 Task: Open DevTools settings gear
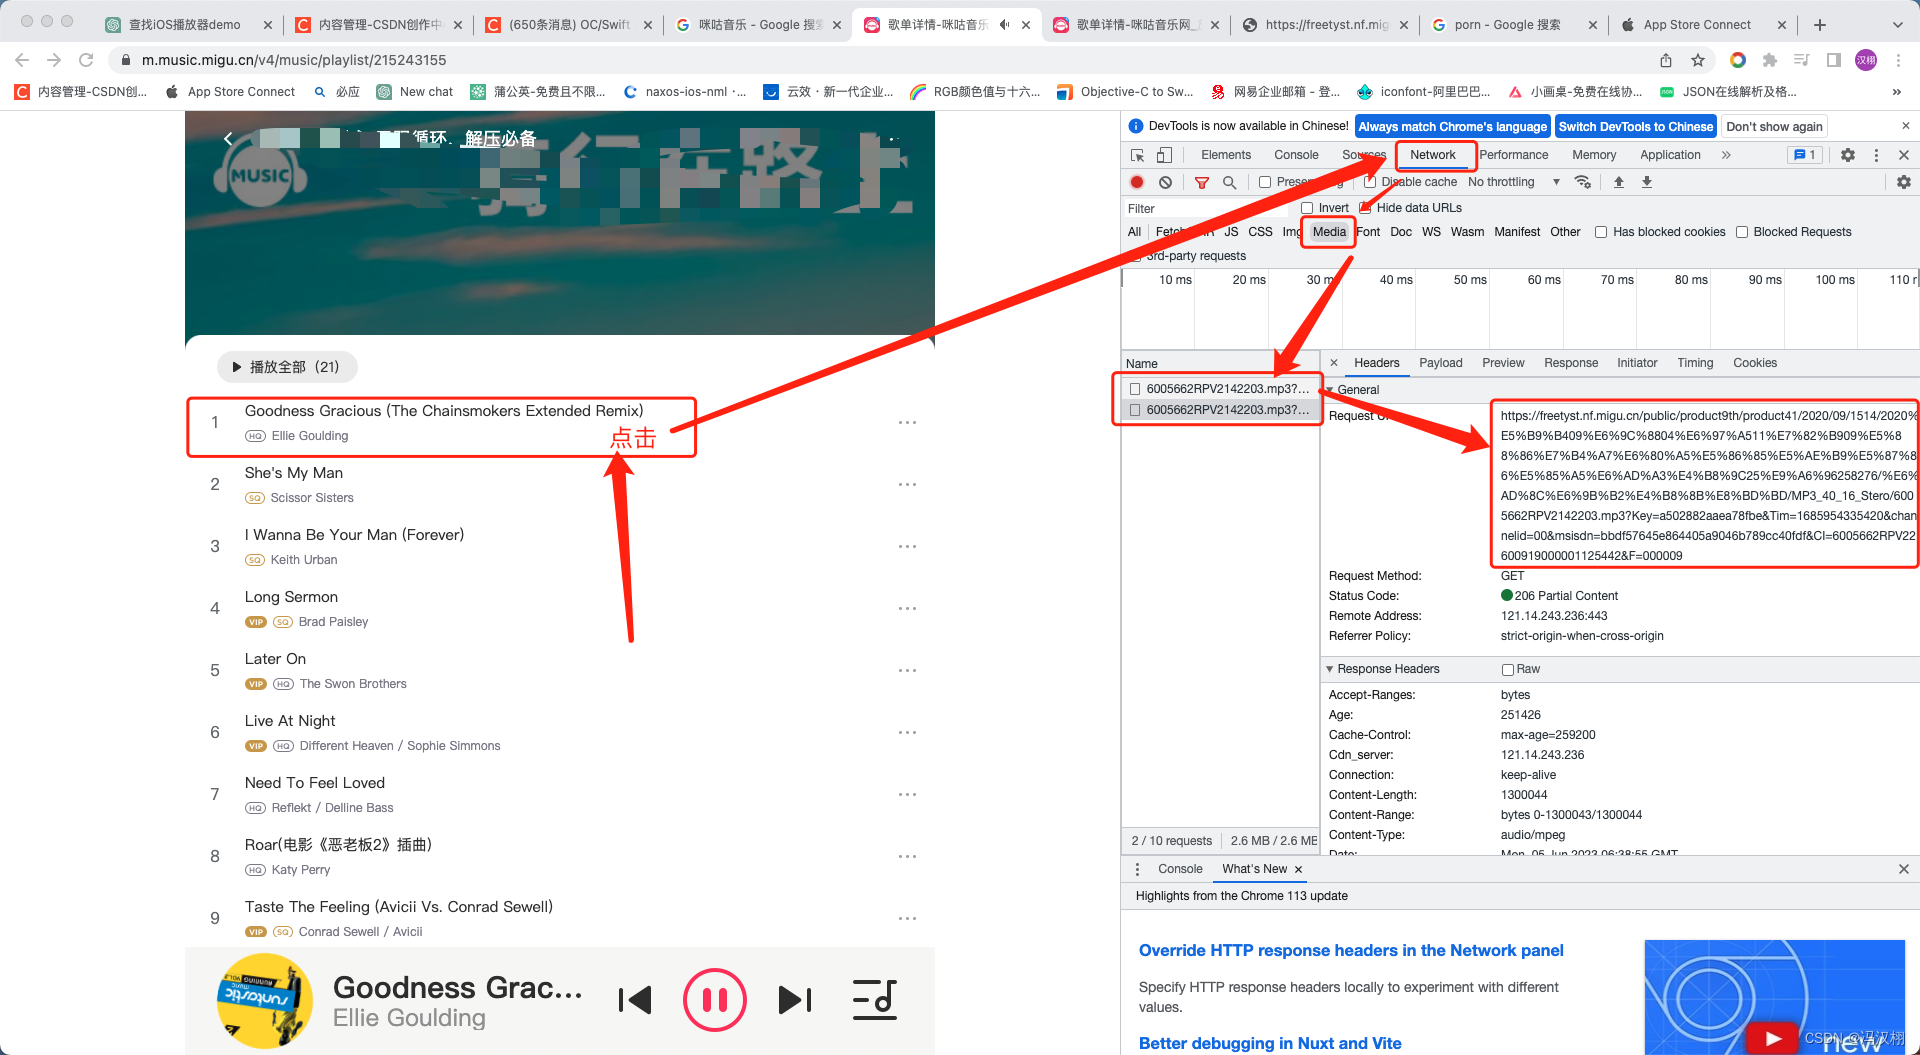click(x=1848, y=155)
